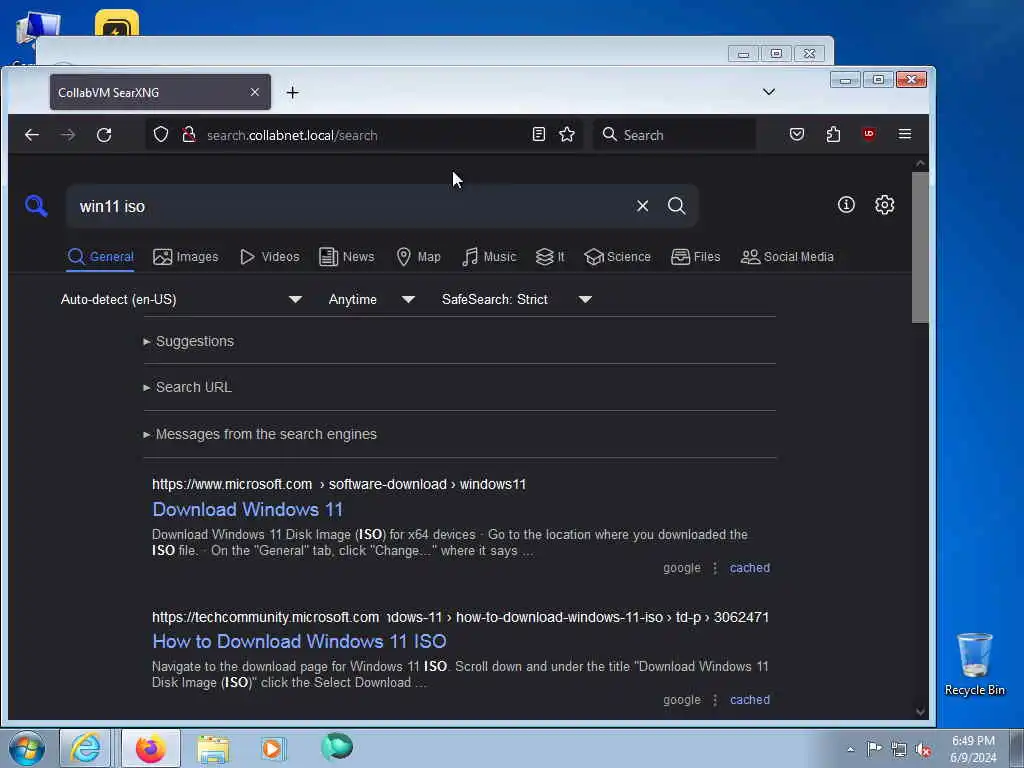Click the green round taskbar app icon
The image size is (1024, 768).
coord(336,746)
